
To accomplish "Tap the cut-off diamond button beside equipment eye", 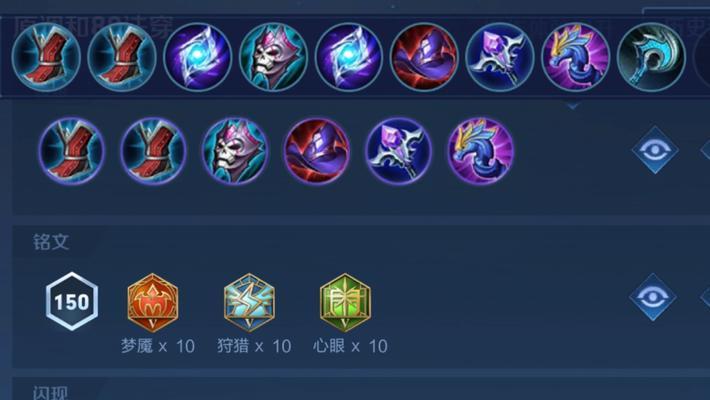I will (705, 150).
